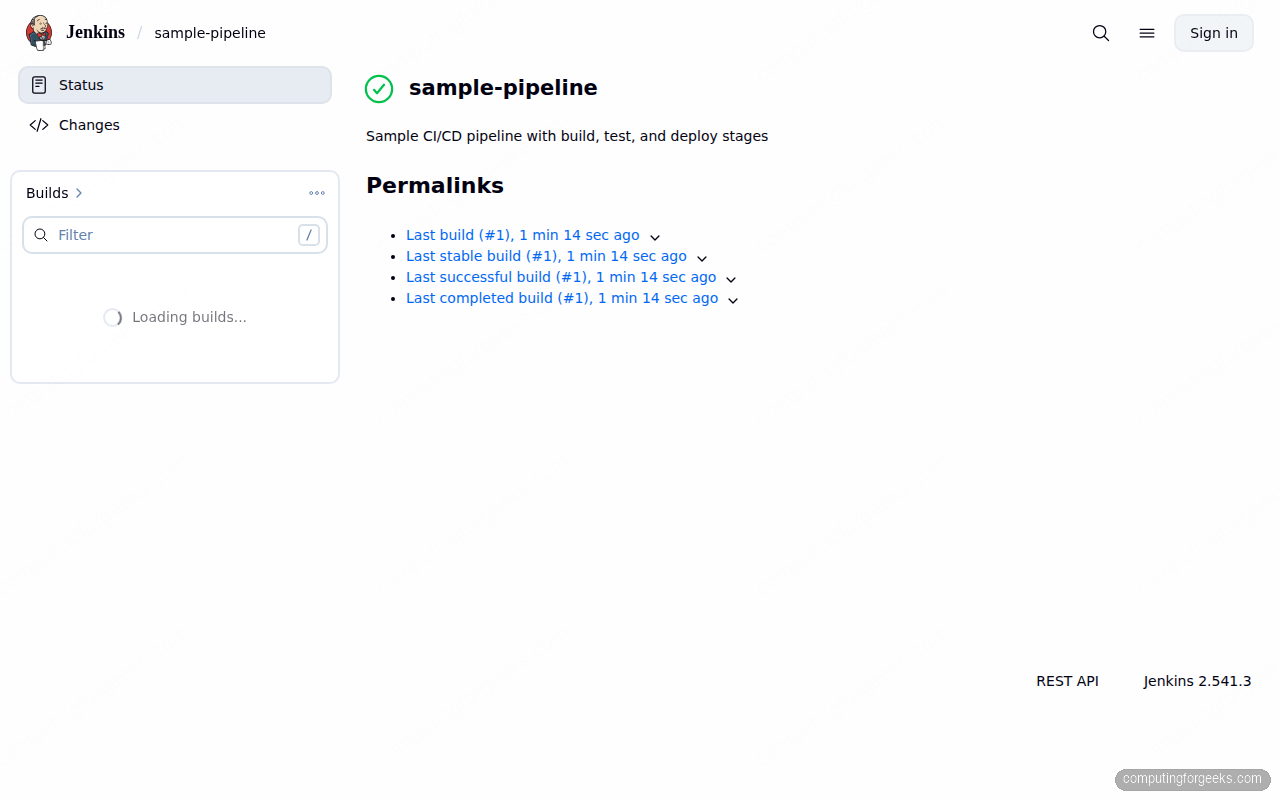Expand the Last build permalink dropdown
This screenshot has height=800, width=1280.
click(x=655, y=237)
